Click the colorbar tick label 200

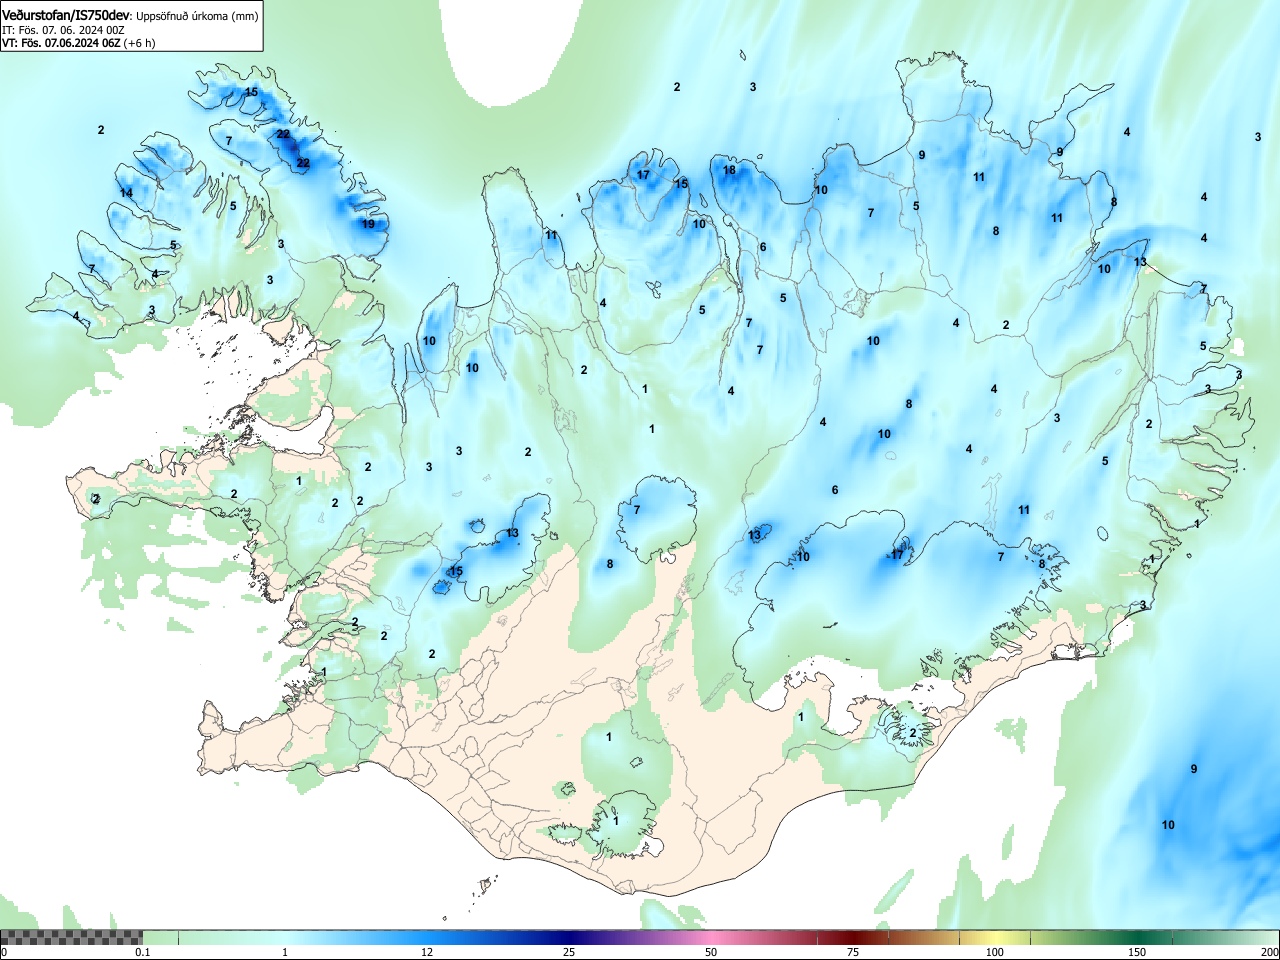tap(1269, 952)
